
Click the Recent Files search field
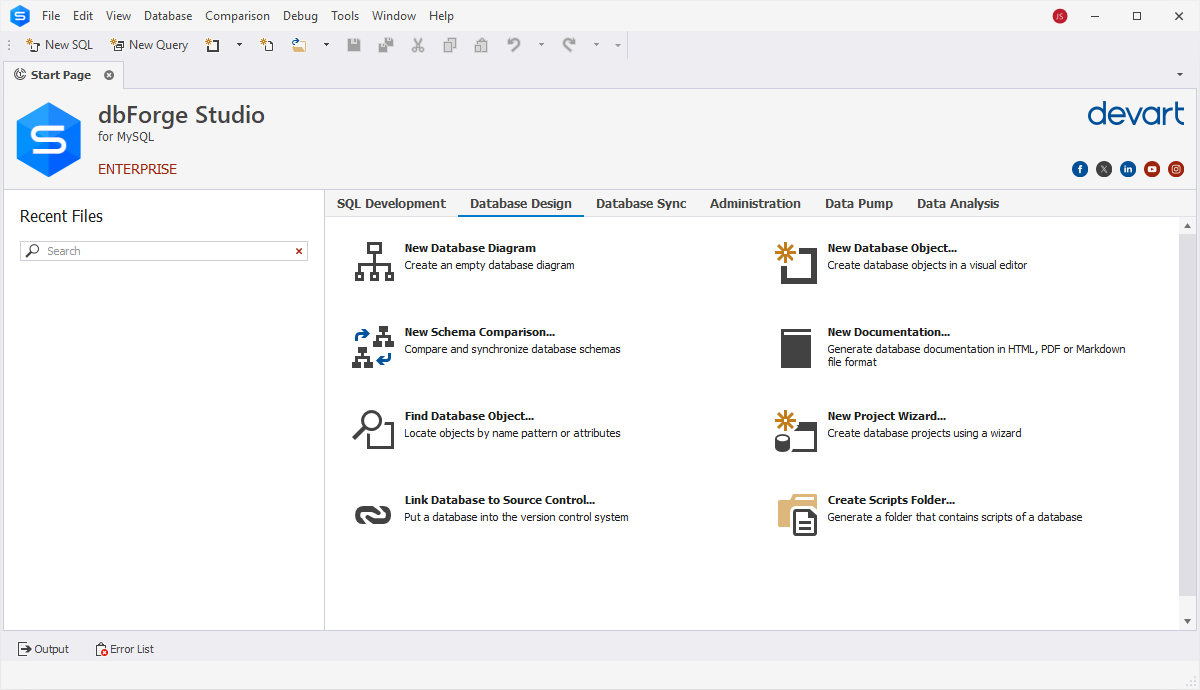(164, 251)
